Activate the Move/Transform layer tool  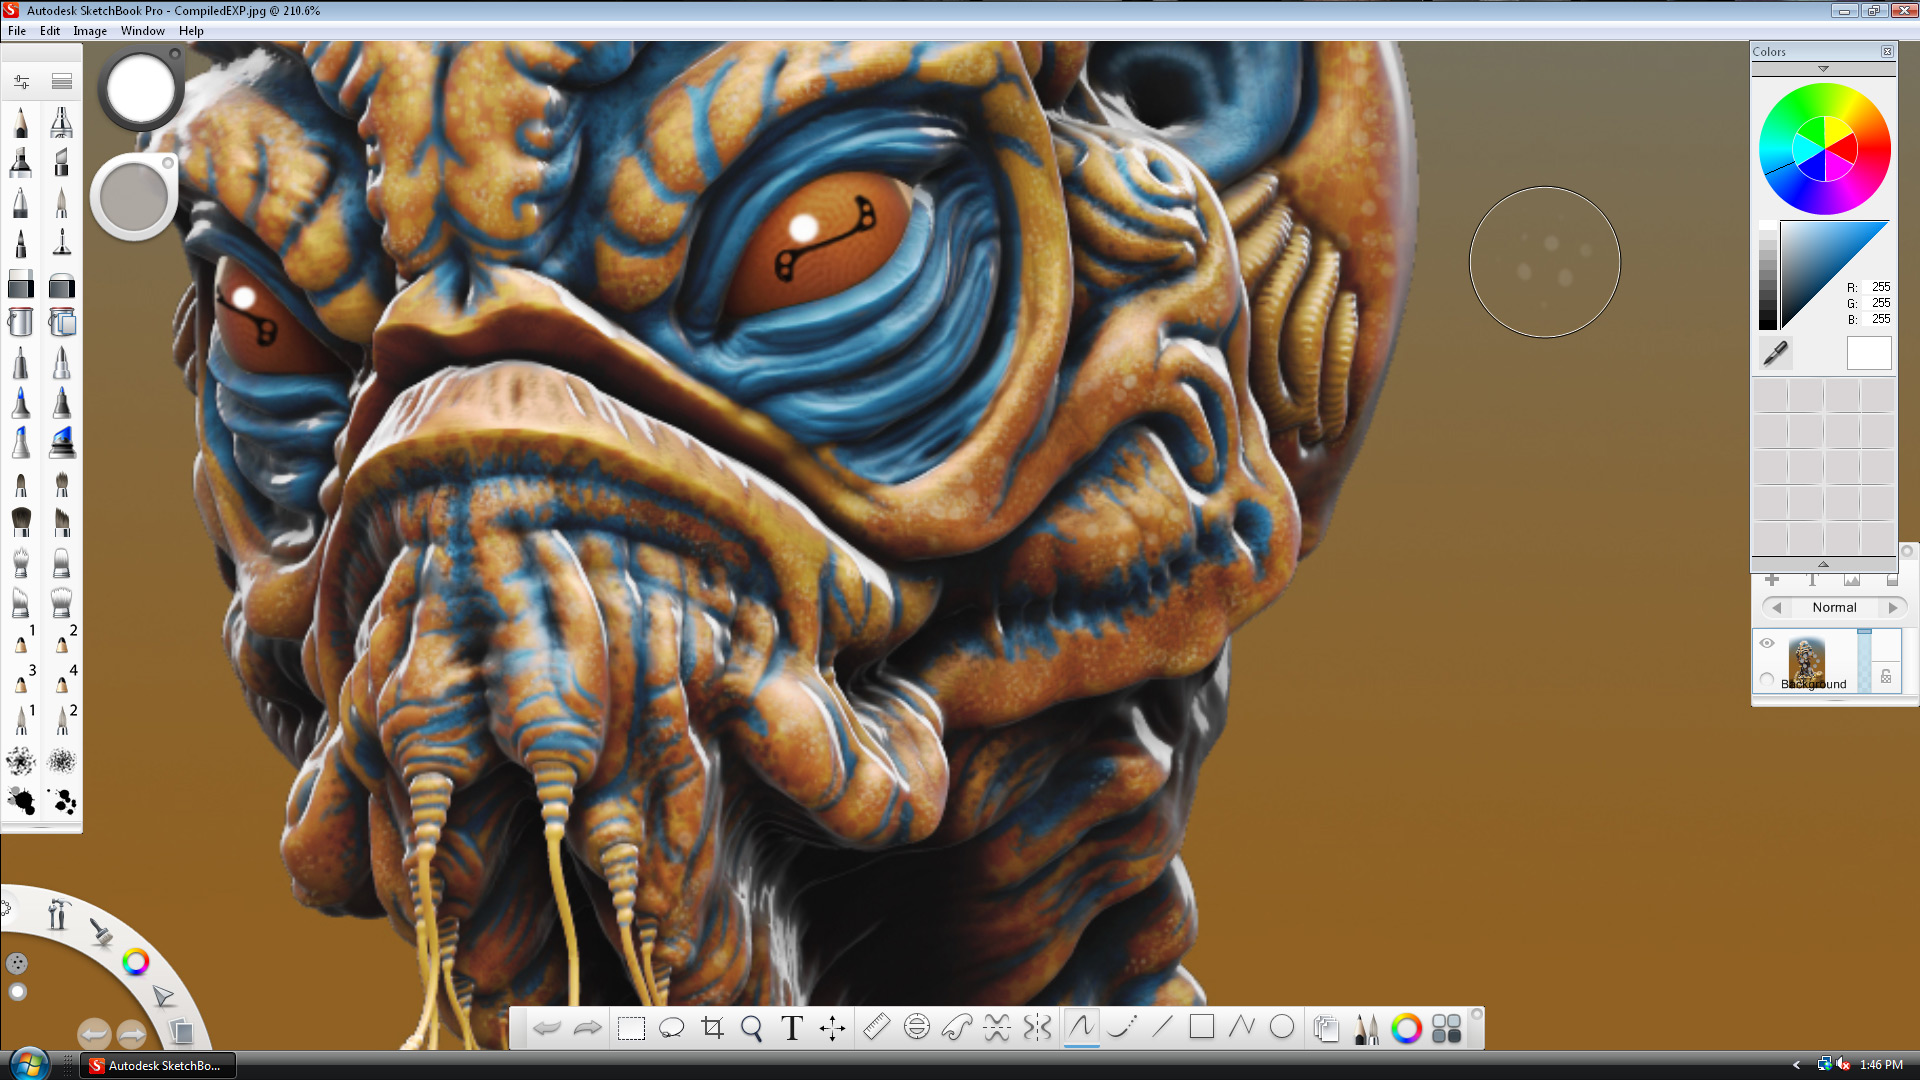pyautogui.click(x=832, y=1028)
